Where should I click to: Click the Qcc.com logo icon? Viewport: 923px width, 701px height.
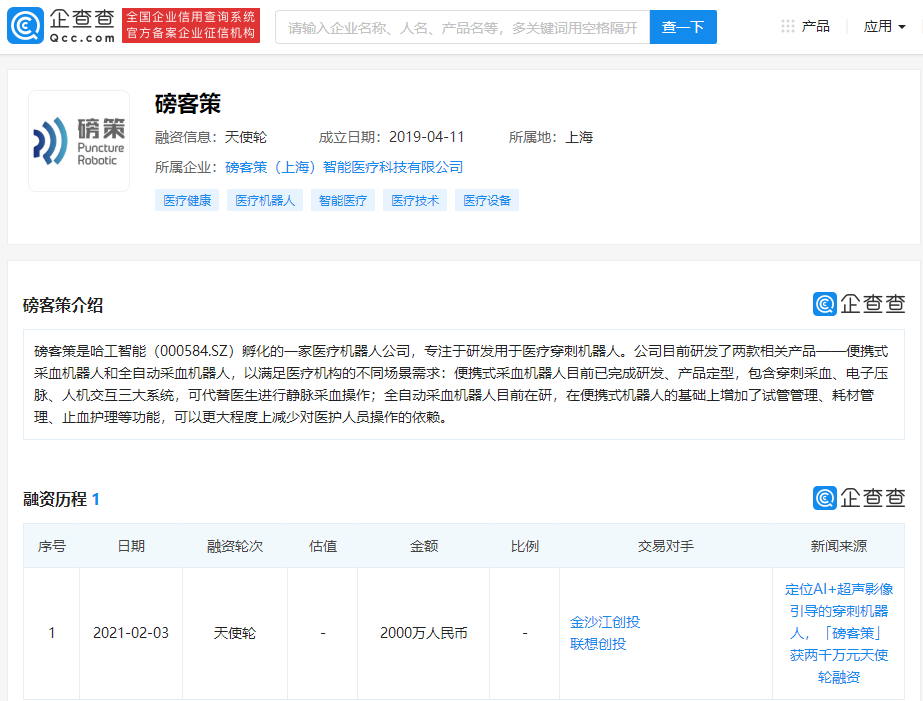[x=25, y=26]
